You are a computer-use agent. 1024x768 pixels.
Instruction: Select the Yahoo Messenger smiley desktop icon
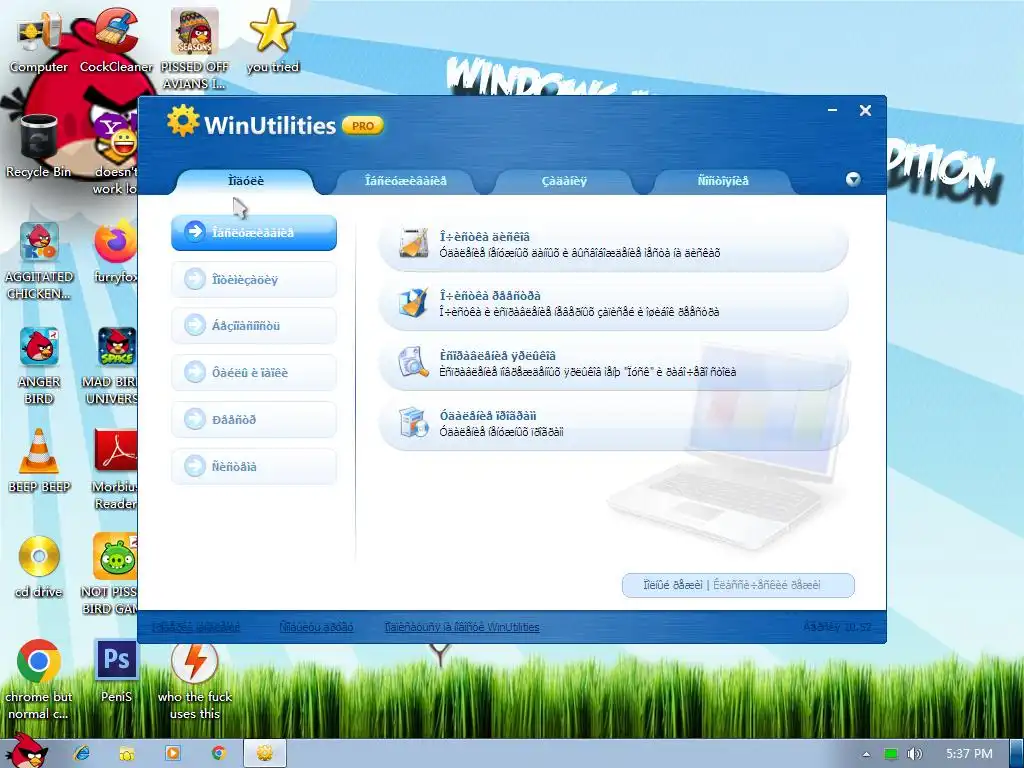click(118, 154)
